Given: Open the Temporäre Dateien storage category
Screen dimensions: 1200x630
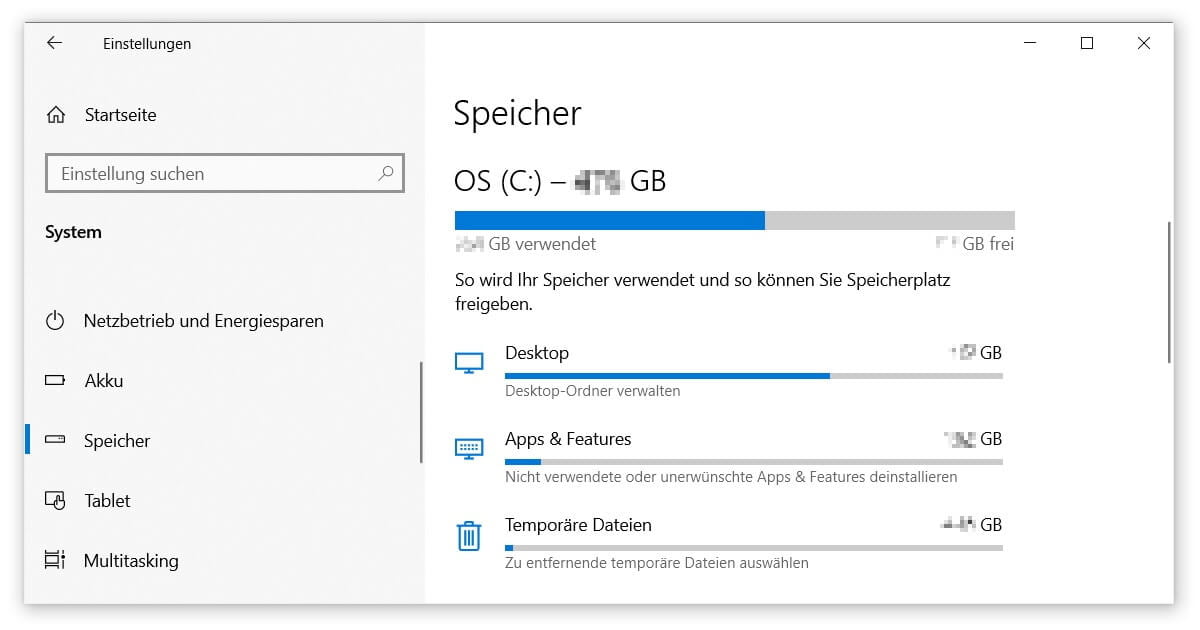Looking at the screenshot, I should pyautogui.click(x=577, y=524).
